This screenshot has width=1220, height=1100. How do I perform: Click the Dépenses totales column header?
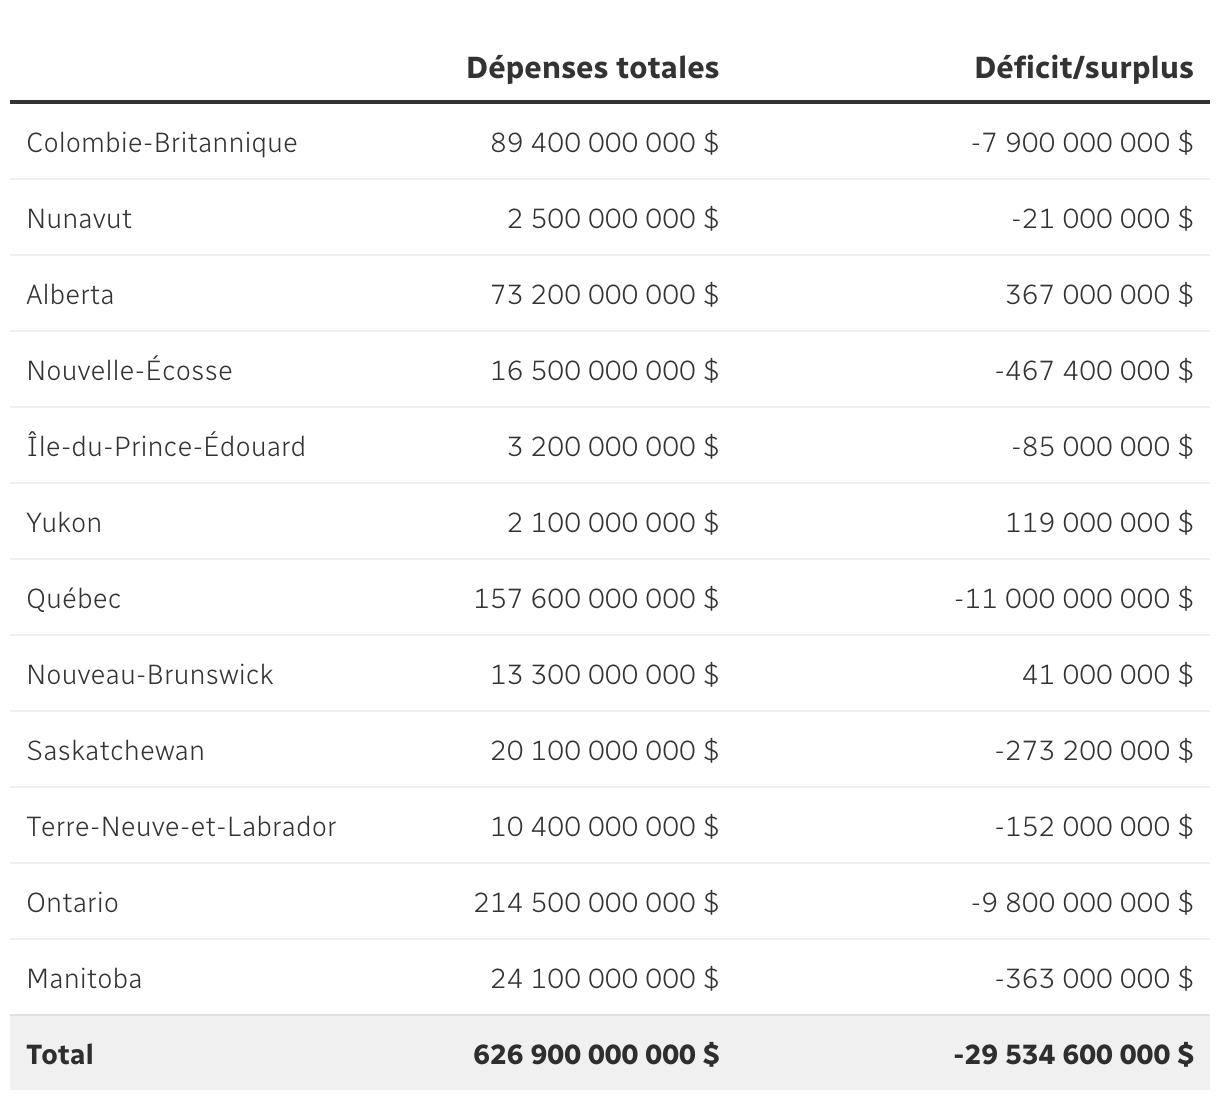(592, 68)
